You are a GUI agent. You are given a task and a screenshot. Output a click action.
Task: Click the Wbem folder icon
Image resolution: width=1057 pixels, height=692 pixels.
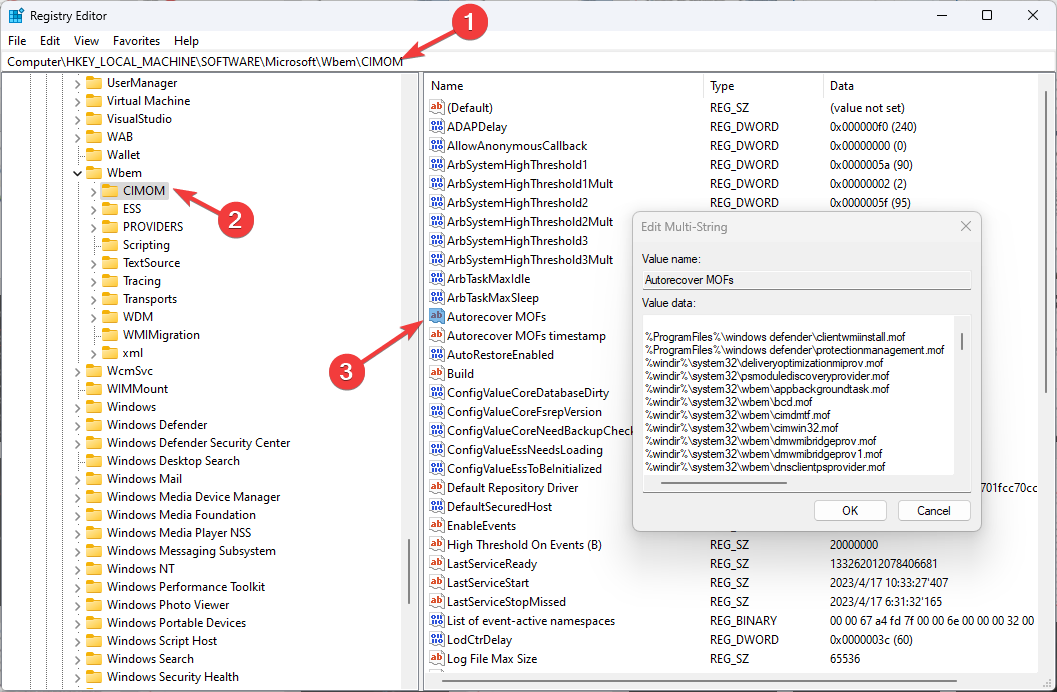(x=94, y=172)
